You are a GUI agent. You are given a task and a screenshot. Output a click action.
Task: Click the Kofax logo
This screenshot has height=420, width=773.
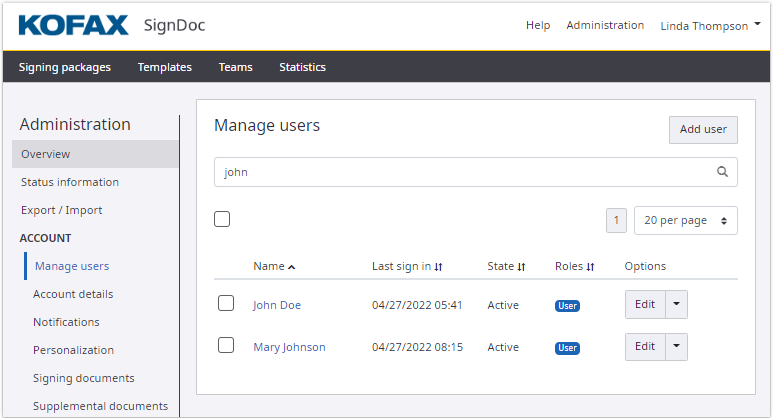pos(73,25)
